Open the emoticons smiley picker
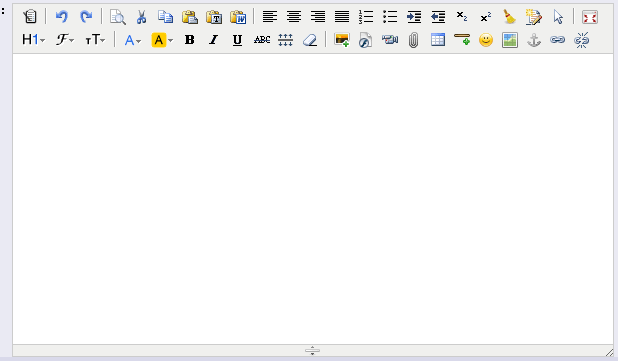This screenshot has height=361, width=618. click(486, 40)
